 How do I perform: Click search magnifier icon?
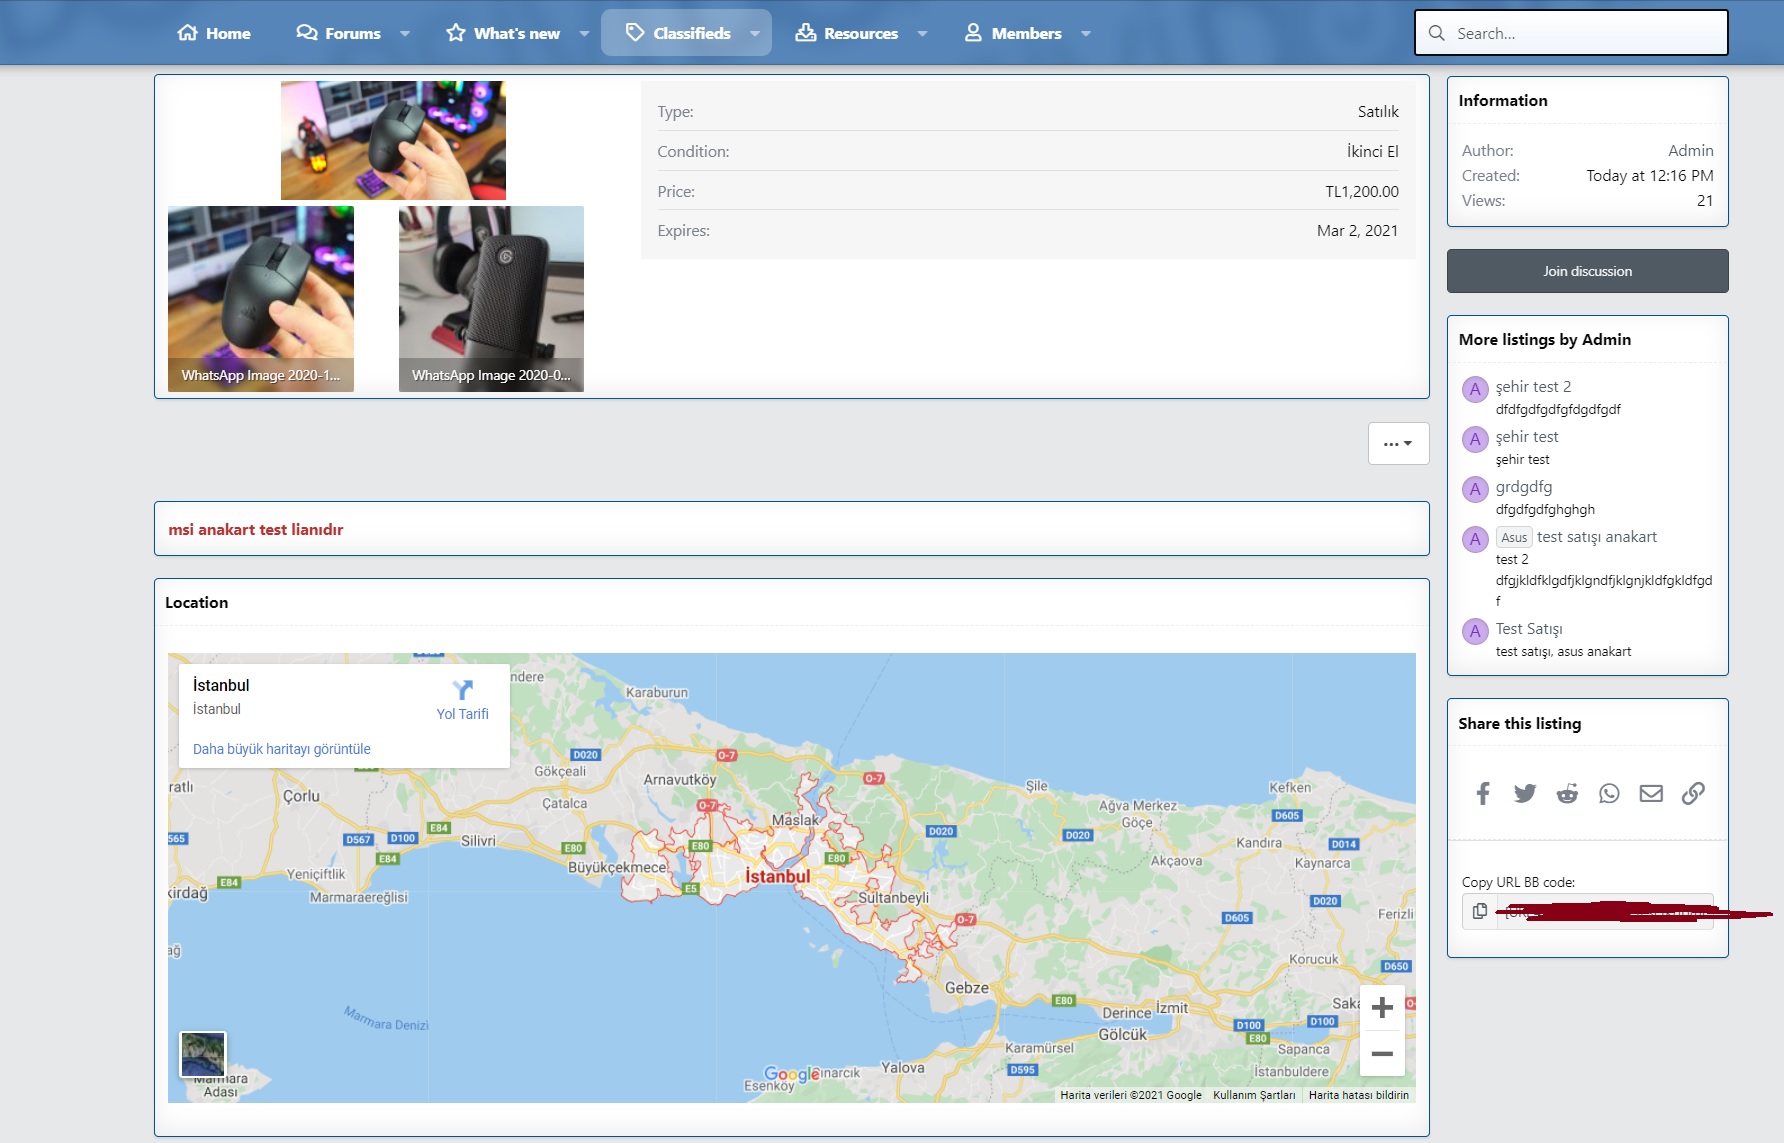1437,33
